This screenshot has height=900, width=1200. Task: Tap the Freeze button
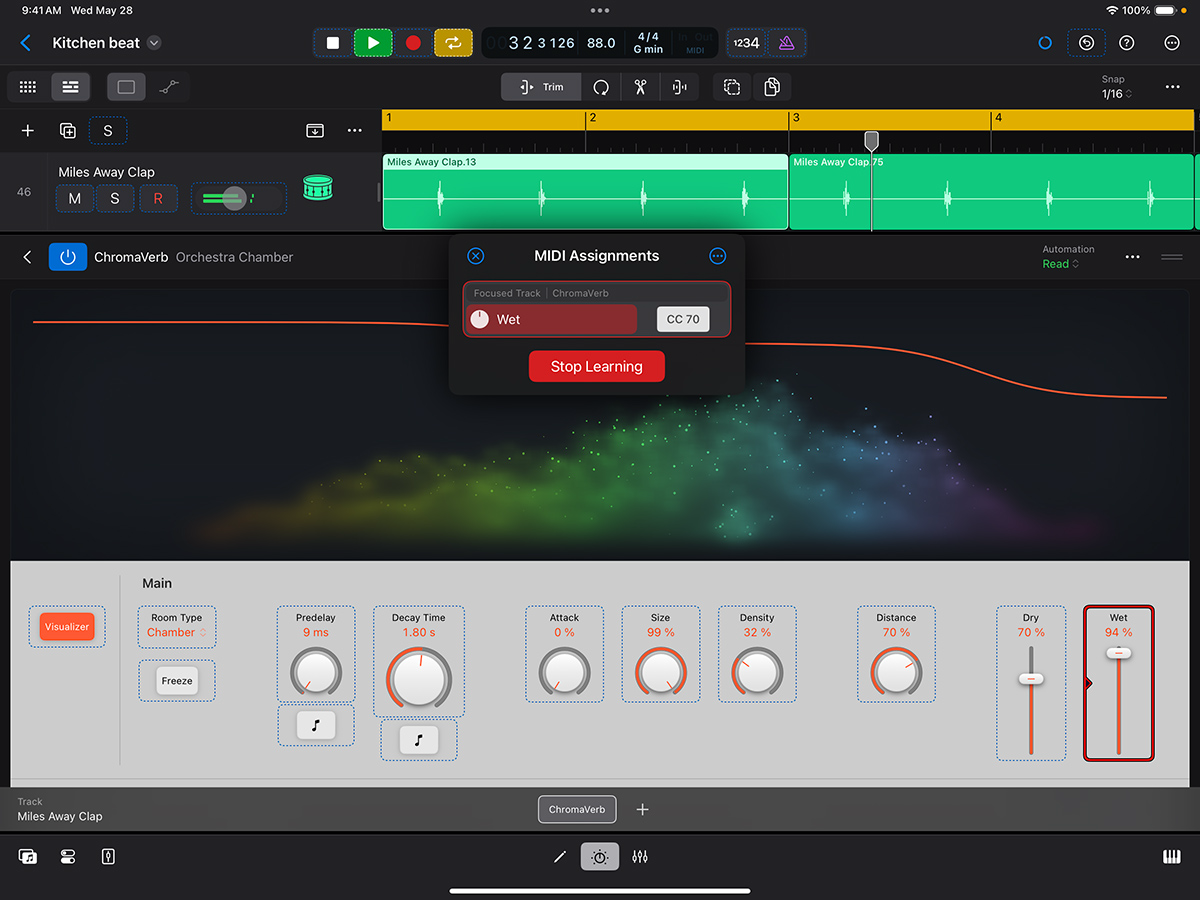[177, 681]
